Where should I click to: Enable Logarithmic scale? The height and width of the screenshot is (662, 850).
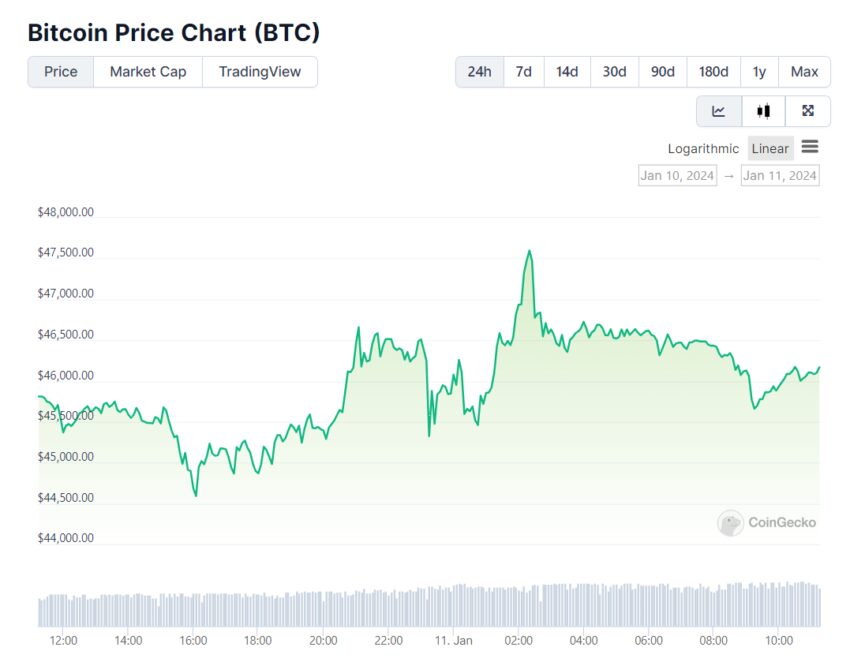click(703, 148)
